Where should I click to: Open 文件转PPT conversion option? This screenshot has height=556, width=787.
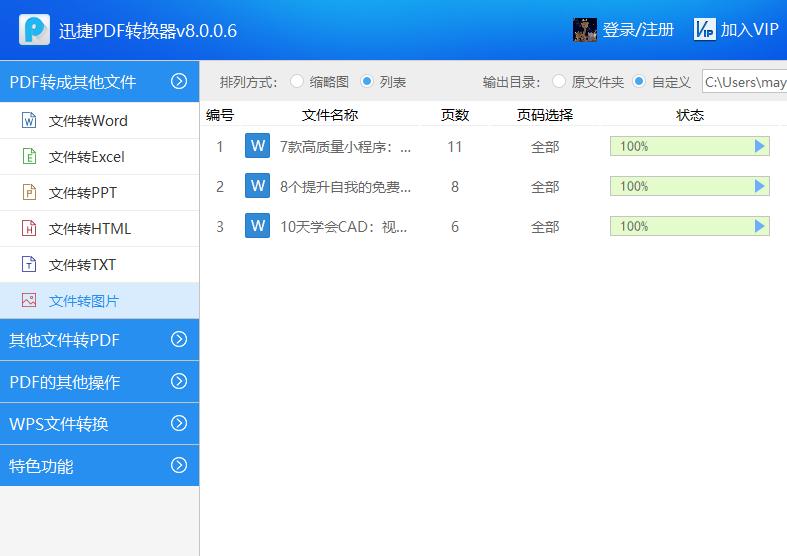[99, 193]
